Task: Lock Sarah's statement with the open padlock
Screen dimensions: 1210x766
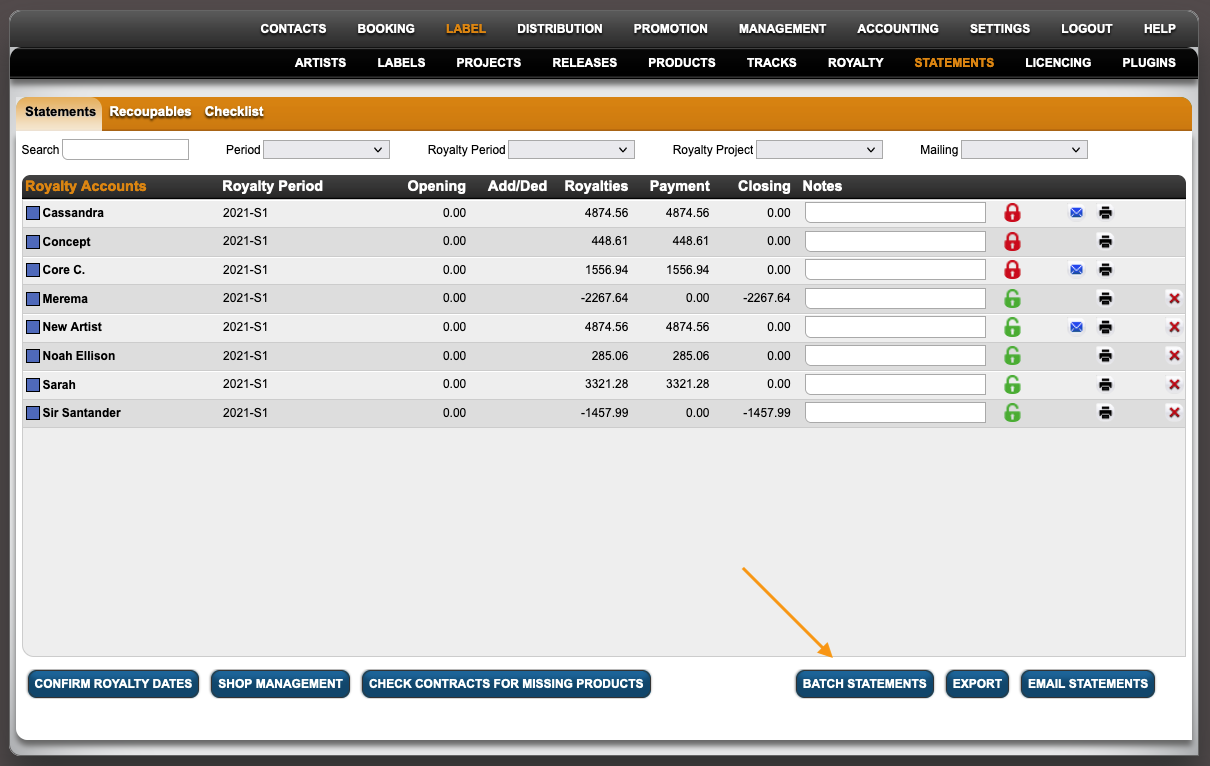Action: click(x=1012, y=384)
